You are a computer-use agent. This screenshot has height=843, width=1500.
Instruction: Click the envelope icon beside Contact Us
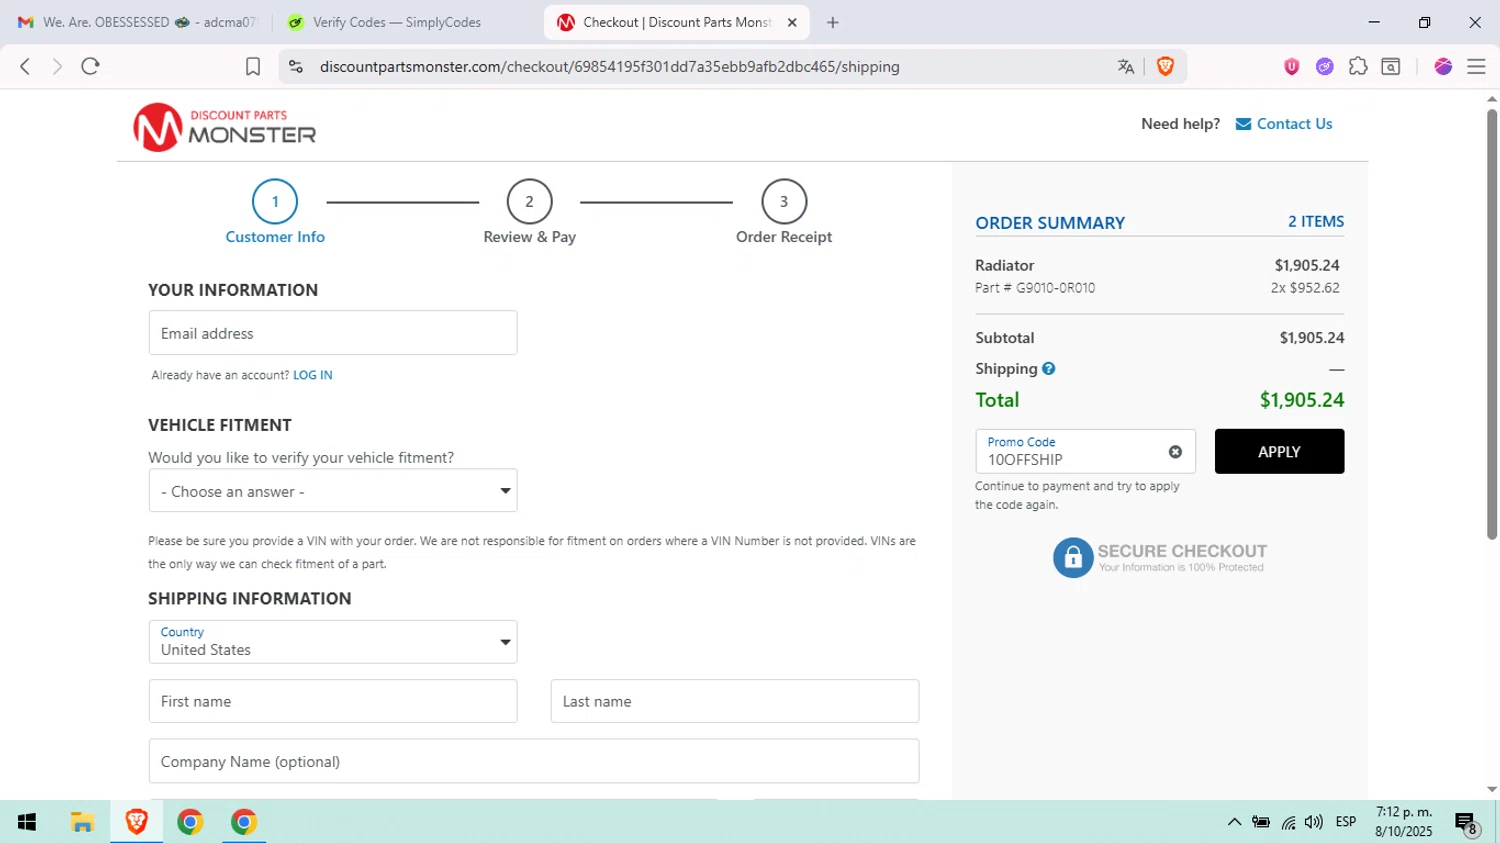tap(1243, 124)
